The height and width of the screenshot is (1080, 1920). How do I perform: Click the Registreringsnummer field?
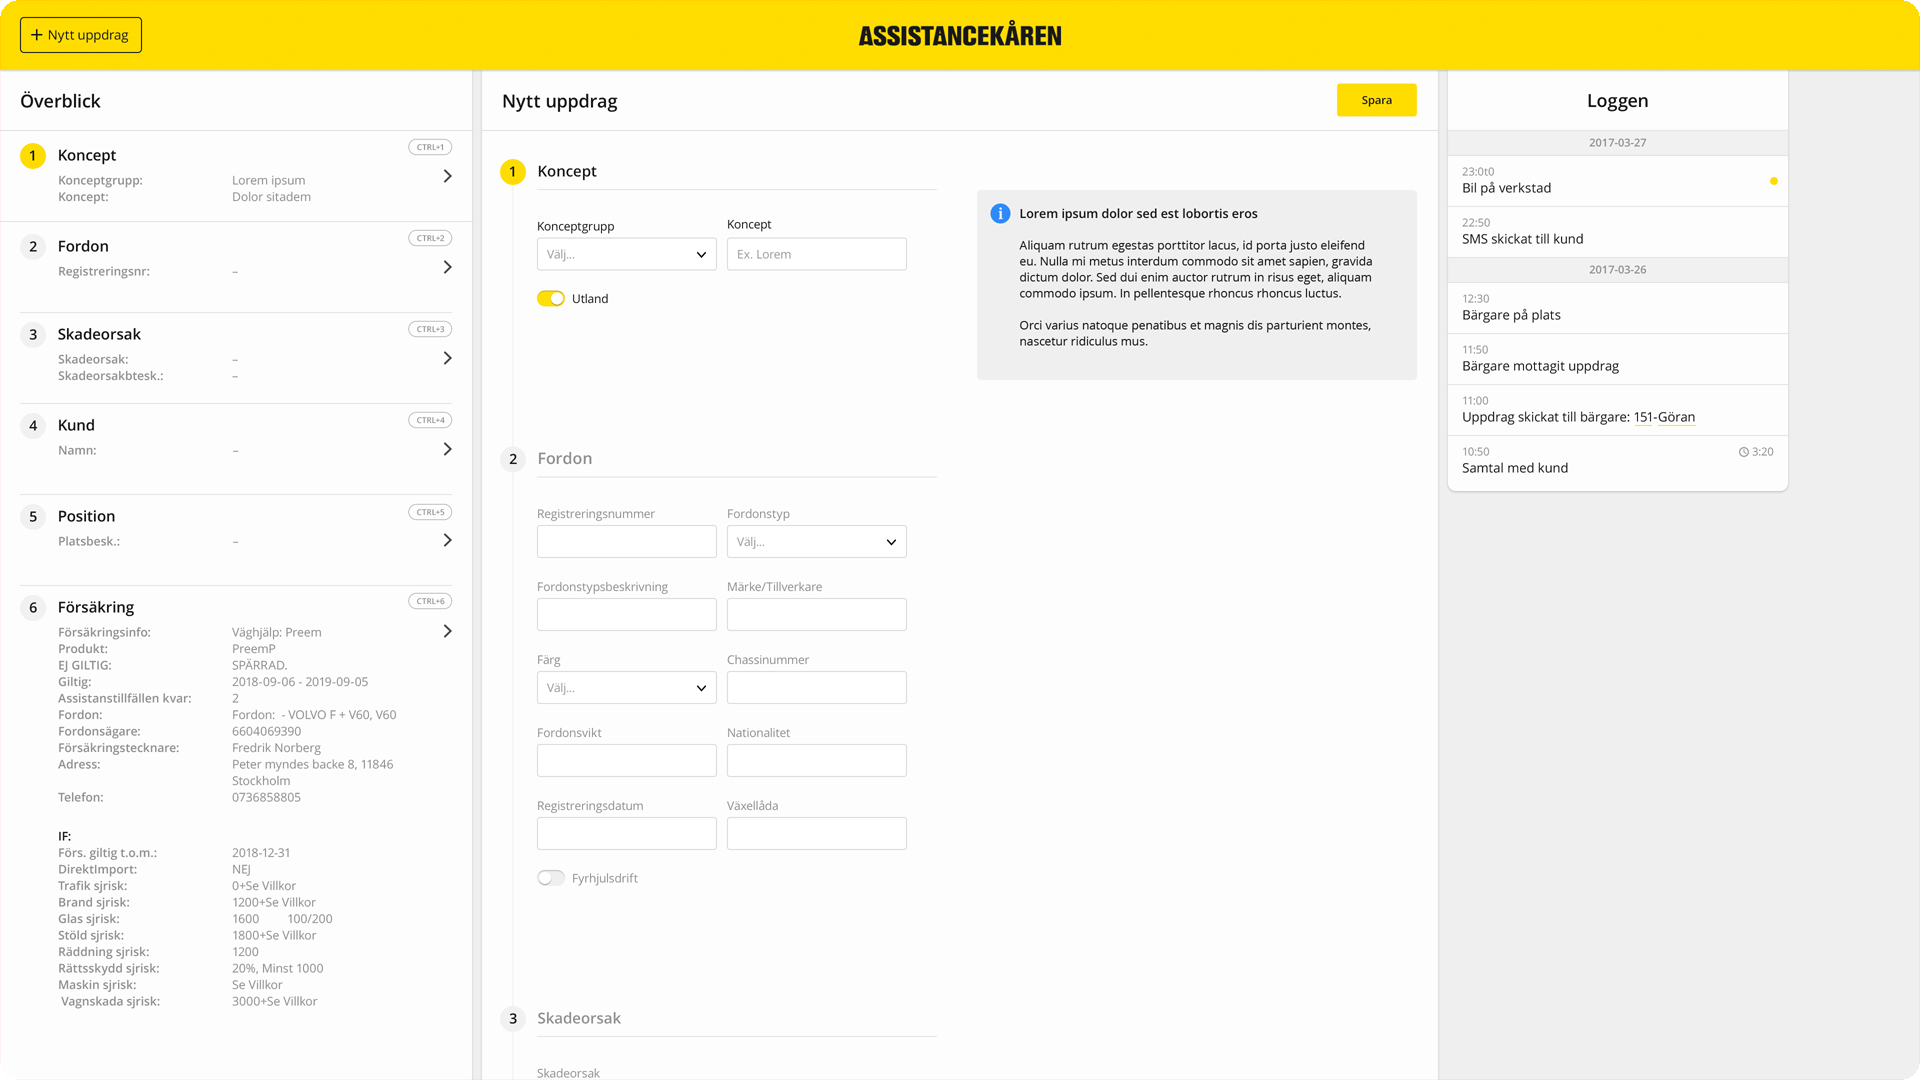coord(626,542)
